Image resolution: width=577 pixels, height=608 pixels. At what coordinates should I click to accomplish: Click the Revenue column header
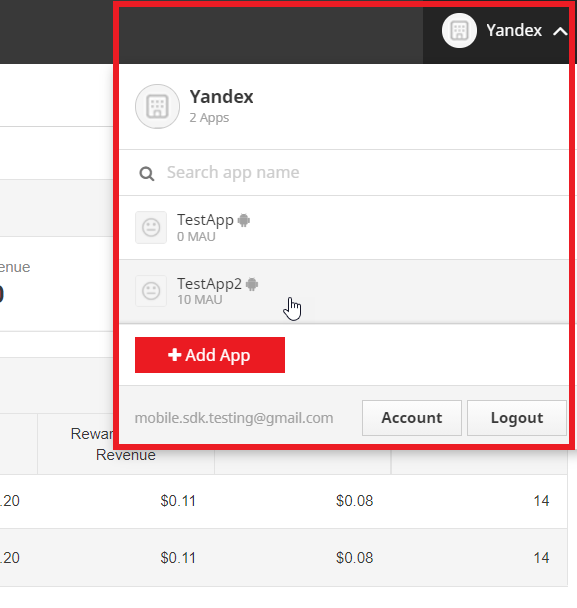coord(126,455)
